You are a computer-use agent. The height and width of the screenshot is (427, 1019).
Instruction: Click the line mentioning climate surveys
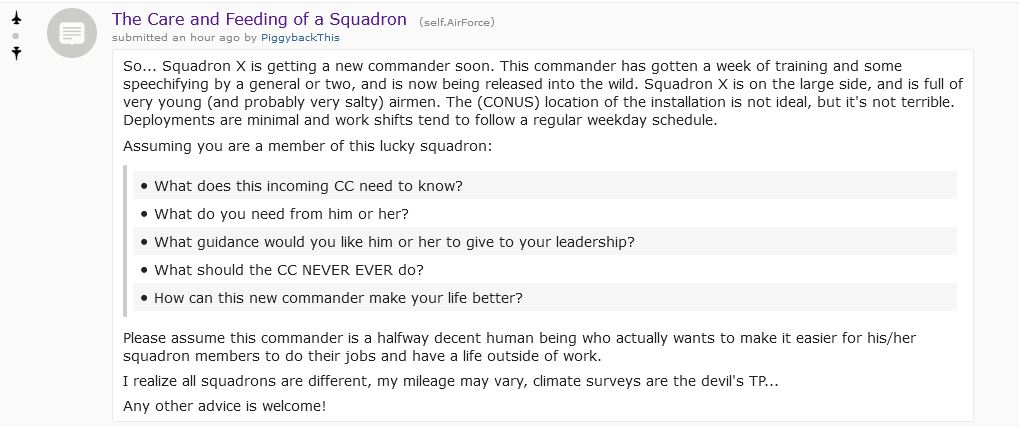[x=450, y=381]
